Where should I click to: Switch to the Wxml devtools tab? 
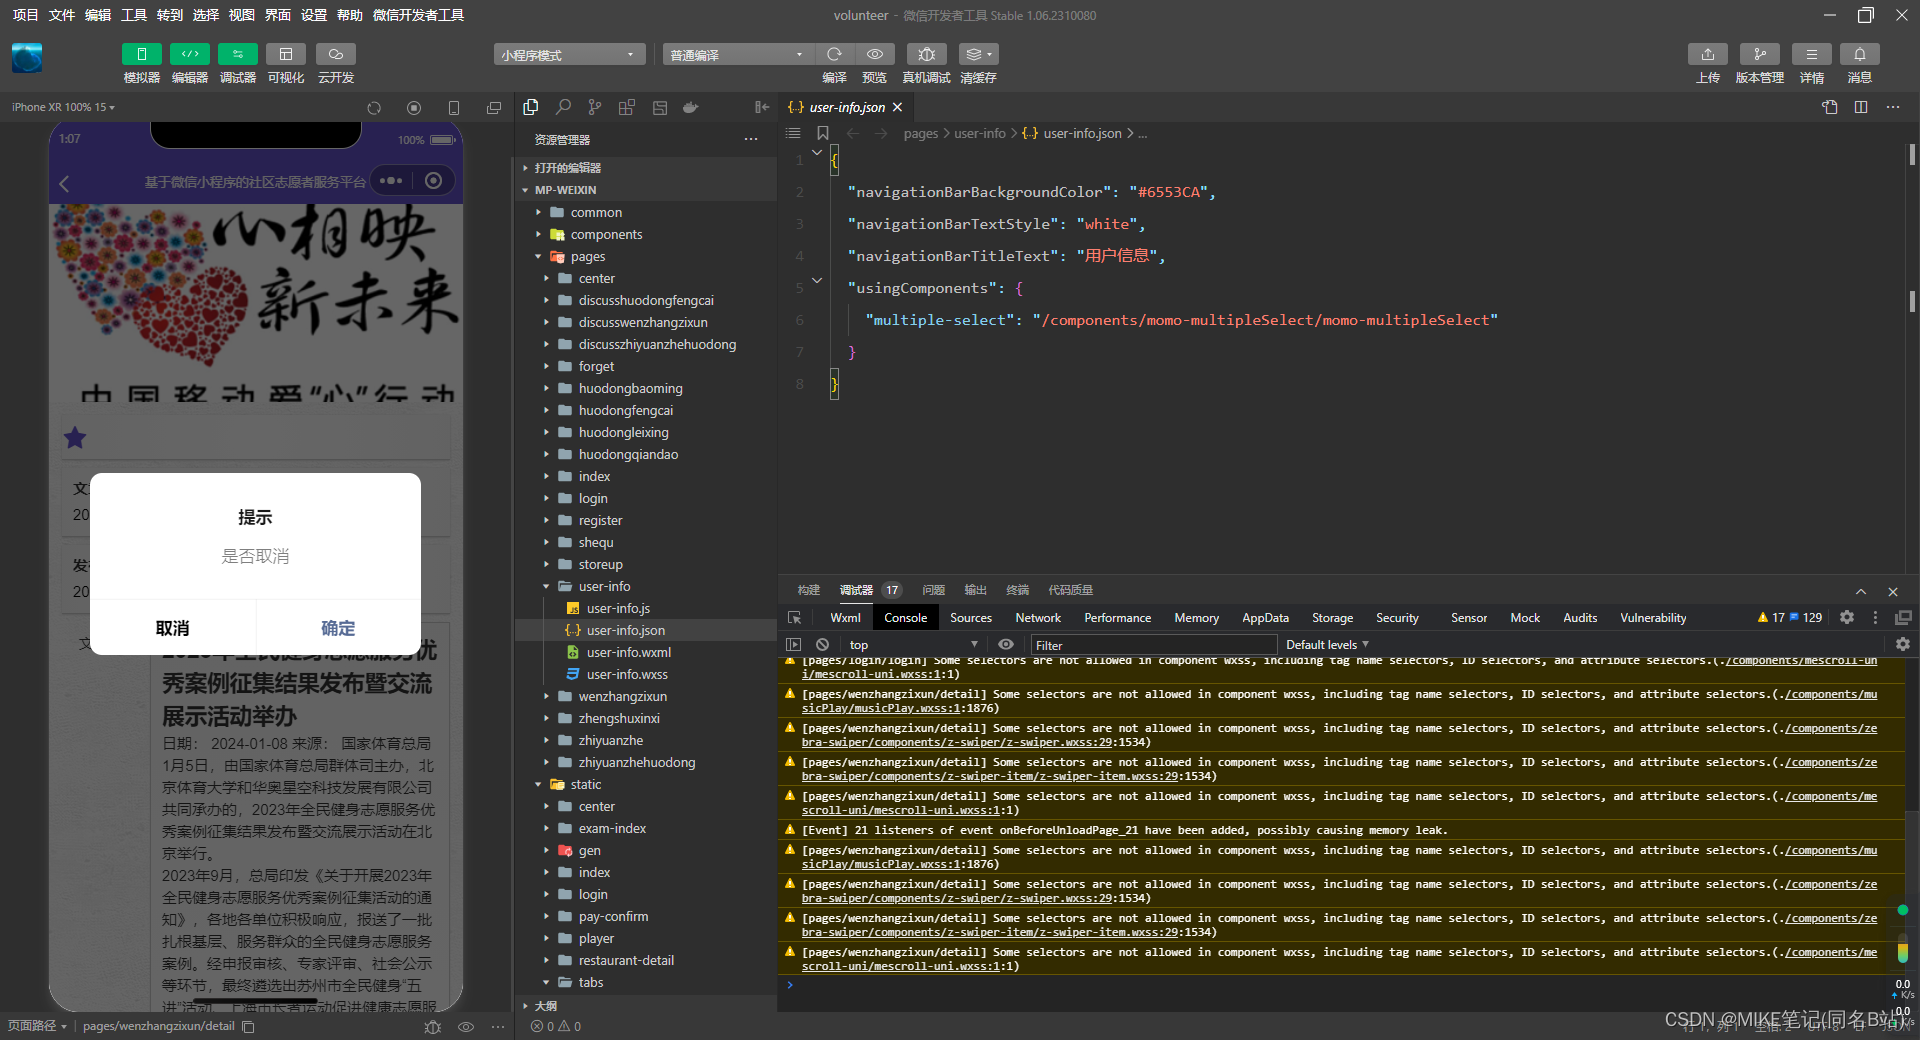tap(845, 618)
